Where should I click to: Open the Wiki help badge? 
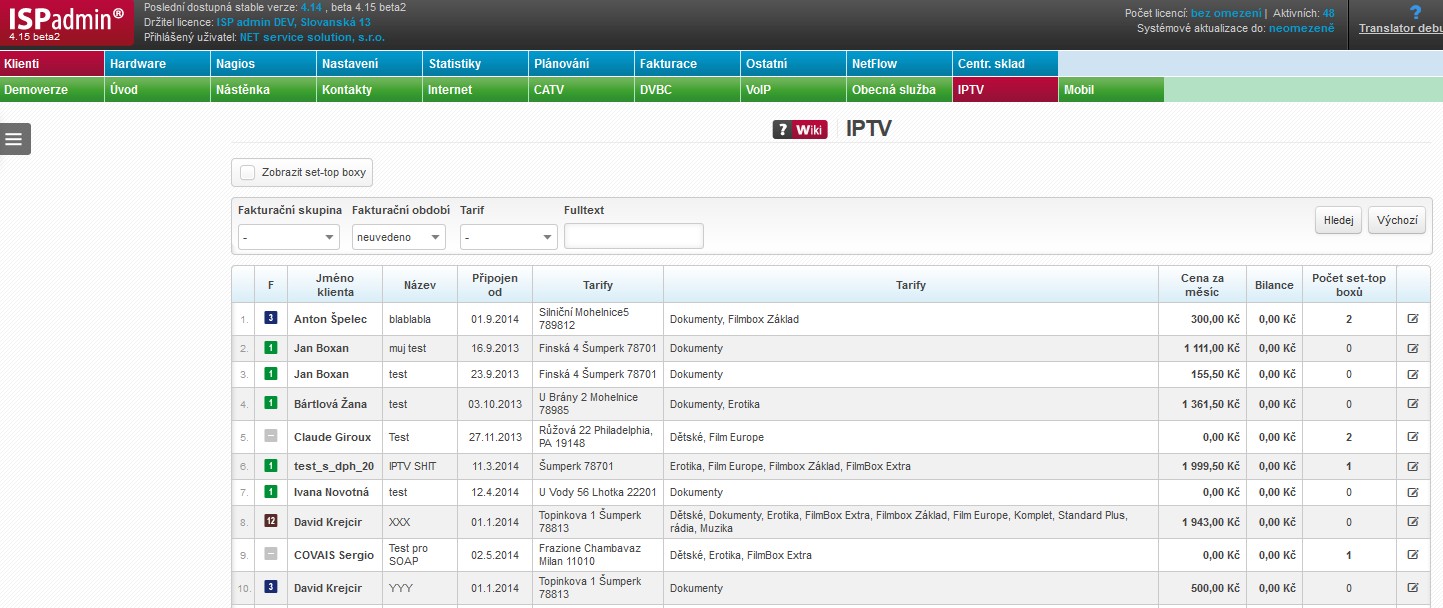click(800, 129)
